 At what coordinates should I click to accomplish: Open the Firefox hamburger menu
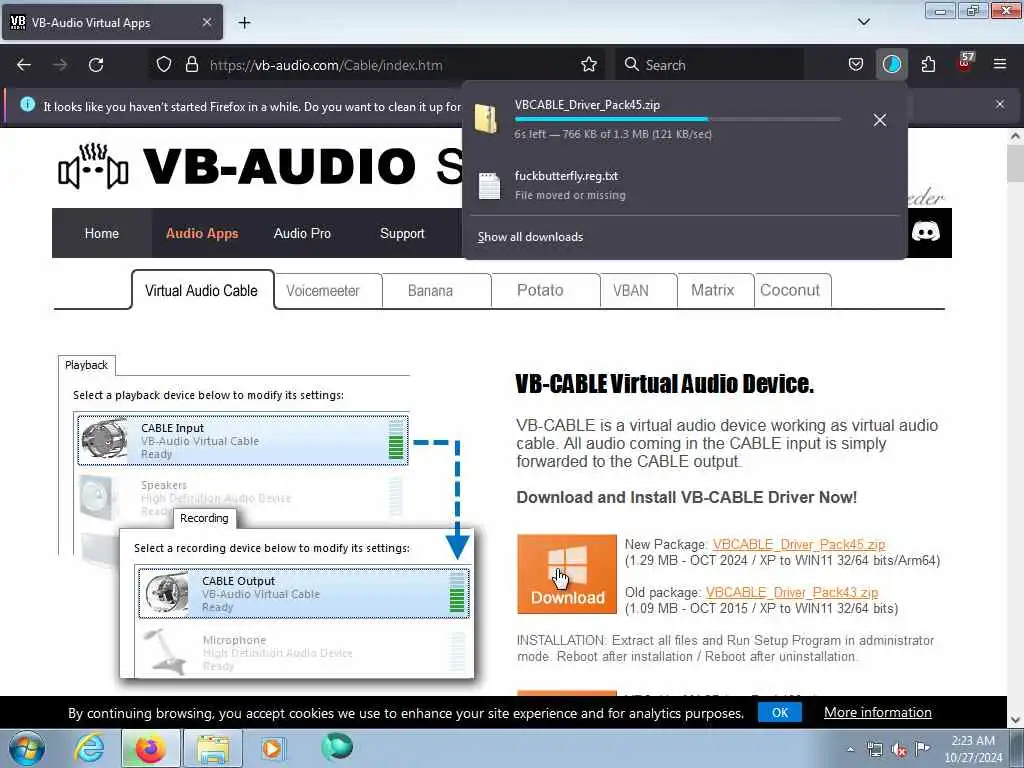pos(999,64)
